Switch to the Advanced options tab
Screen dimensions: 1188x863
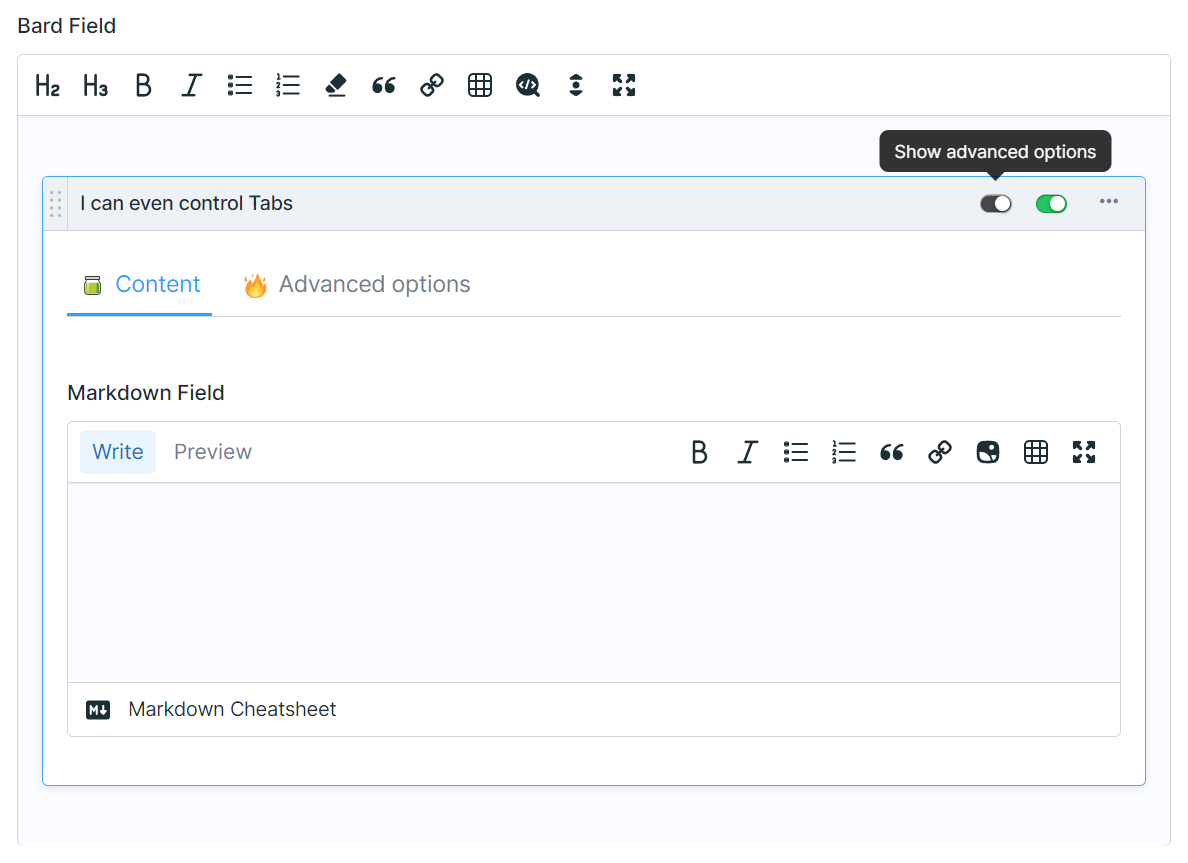(x=374, y=284)
